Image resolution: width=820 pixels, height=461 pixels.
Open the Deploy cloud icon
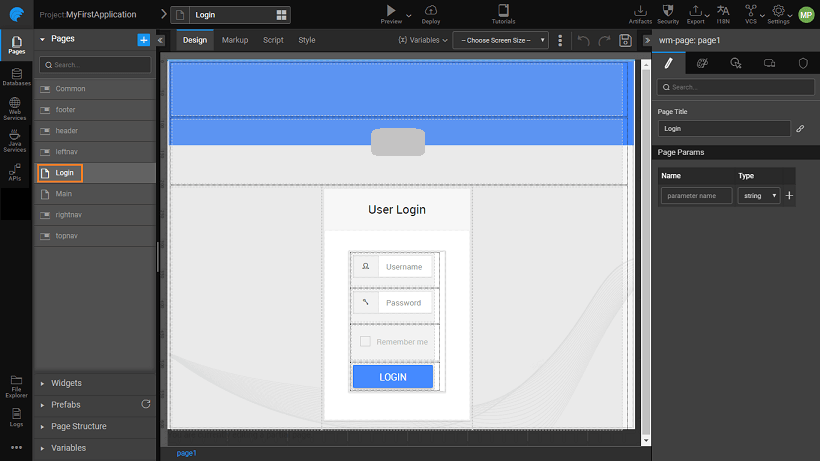(430, 10)
